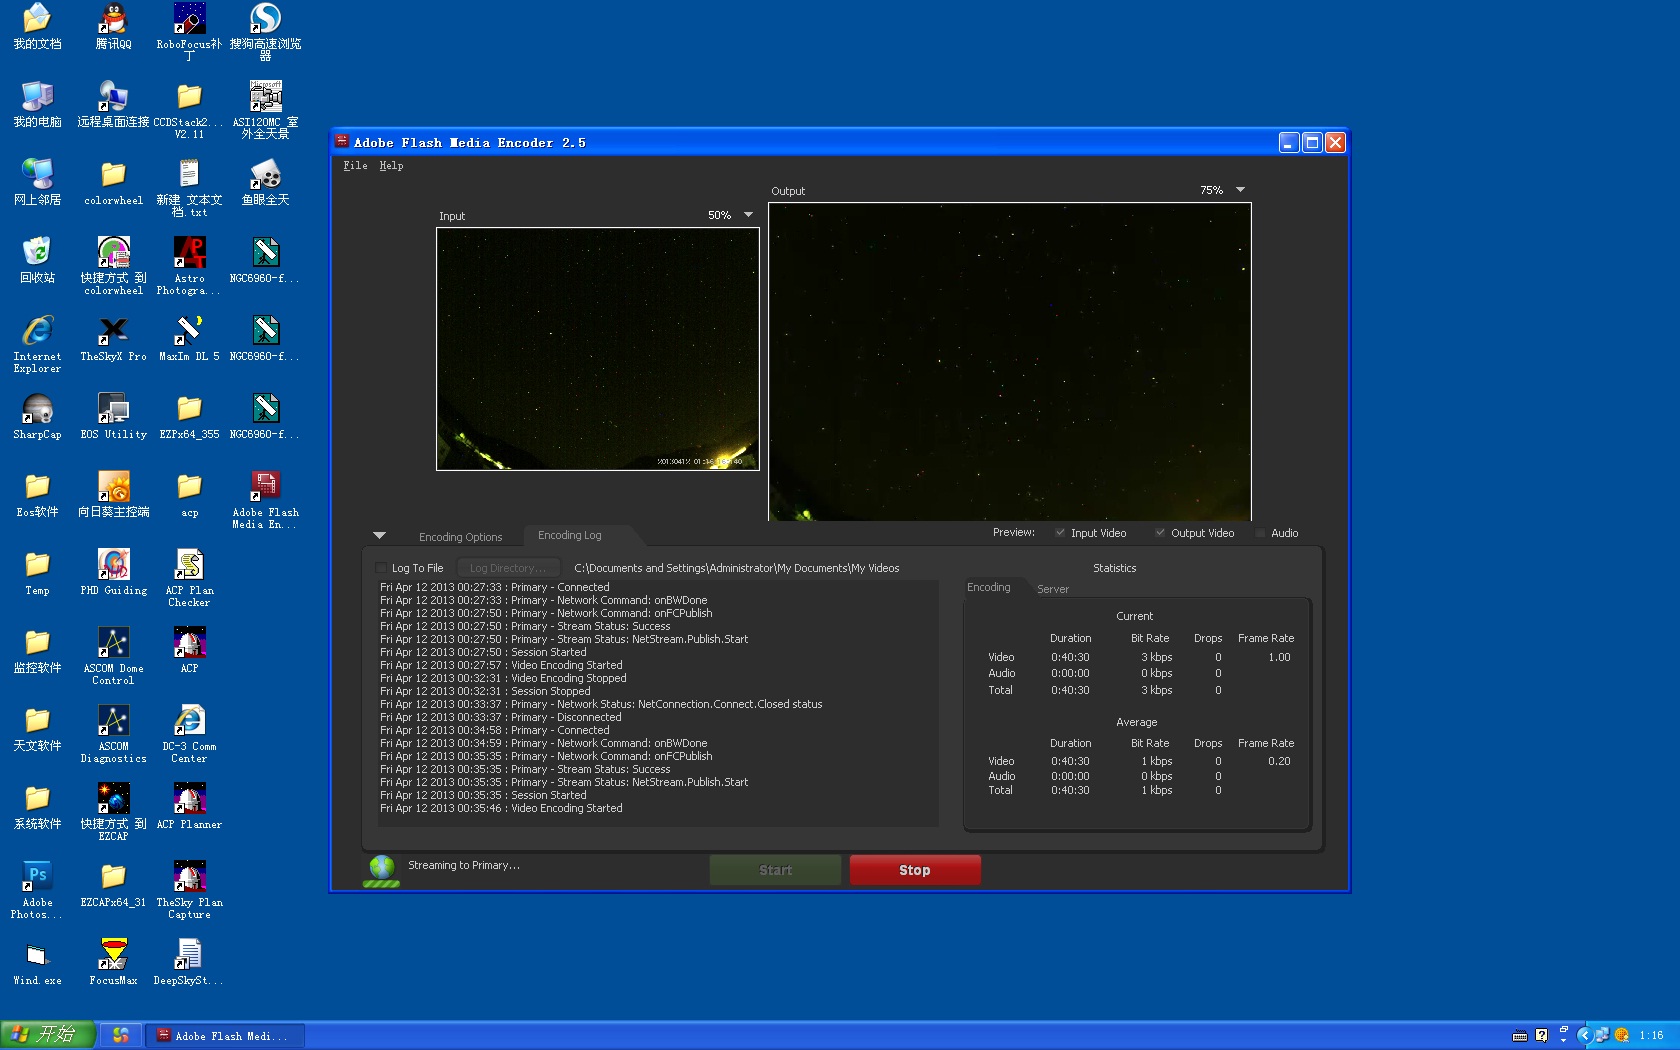The width and height of the screenshot is (1680, 1050).
Task: Launch FocusMax desktop shortcut
Action: (x=113, y=962)
